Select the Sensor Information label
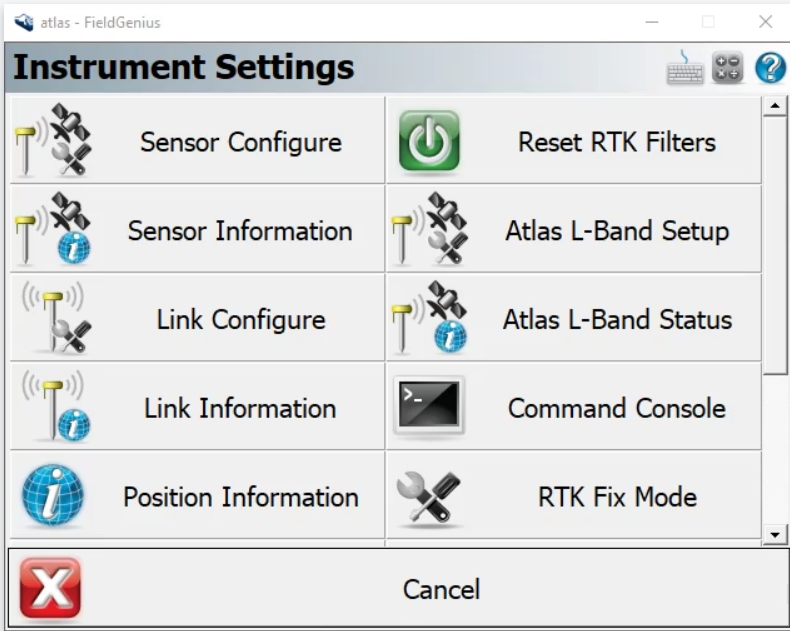Screen dimensions: 790x631 tap(240, 231)
